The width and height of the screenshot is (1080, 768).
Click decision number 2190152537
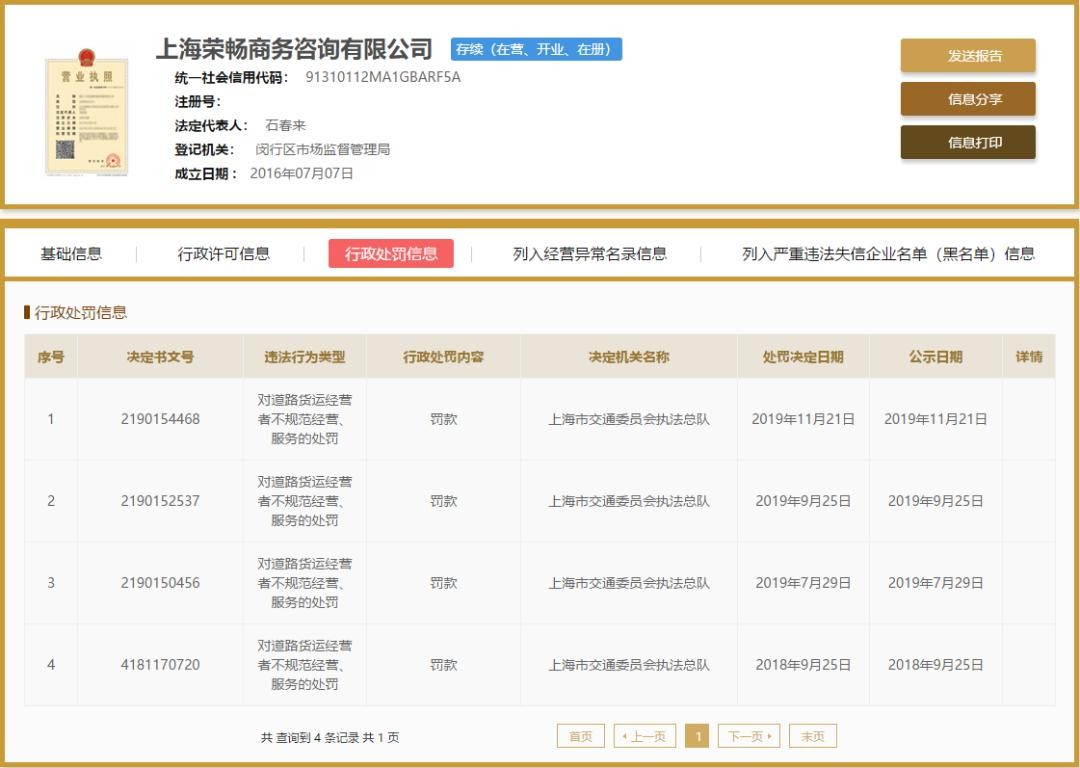pos(160,501)
